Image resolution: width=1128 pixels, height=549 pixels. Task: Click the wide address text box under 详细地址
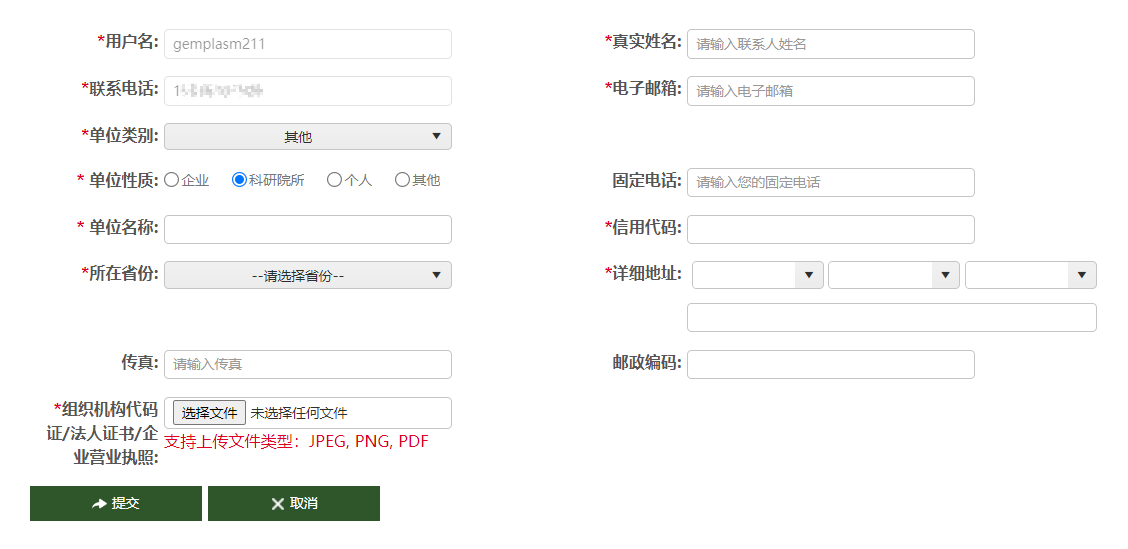pos(891,318)
